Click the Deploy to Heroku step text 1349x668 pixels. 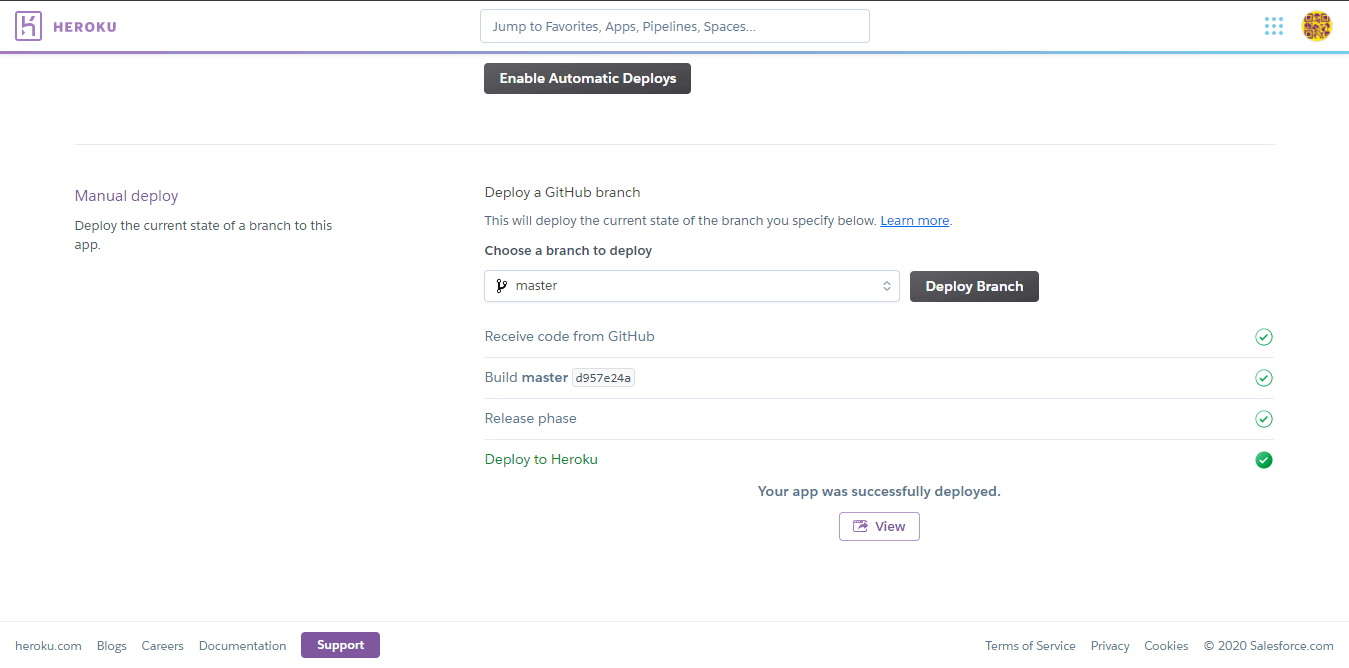click(x=541, y=460)
